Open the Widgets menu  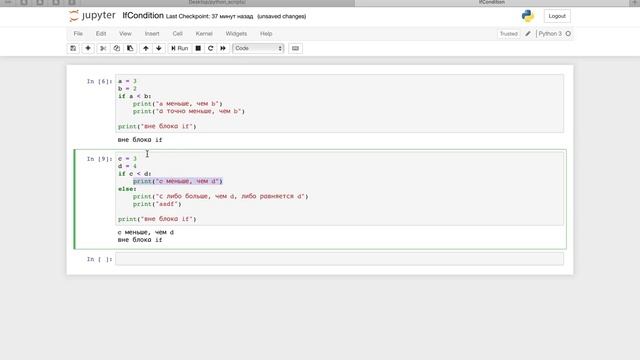tap(236, 33)
